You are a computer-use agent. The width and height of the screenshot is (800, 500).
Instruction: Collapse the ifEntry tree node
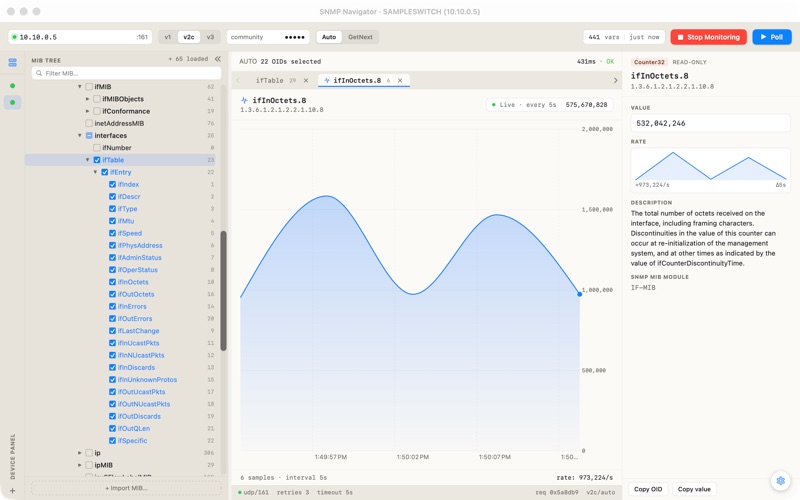[x=95, y=172]
